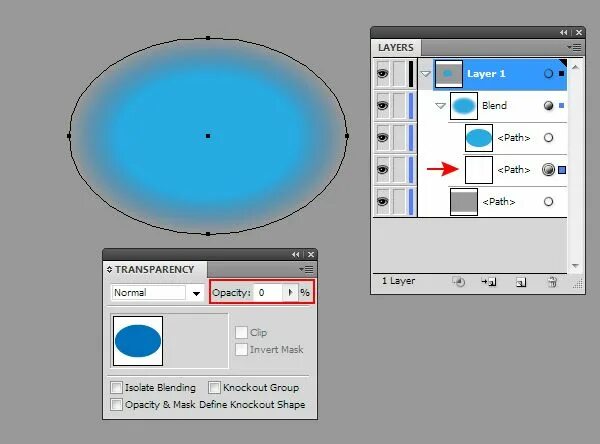Viewport: 600px width, 444px height.
Task: Open the Layers panel options menu
Action: [575, 47]
